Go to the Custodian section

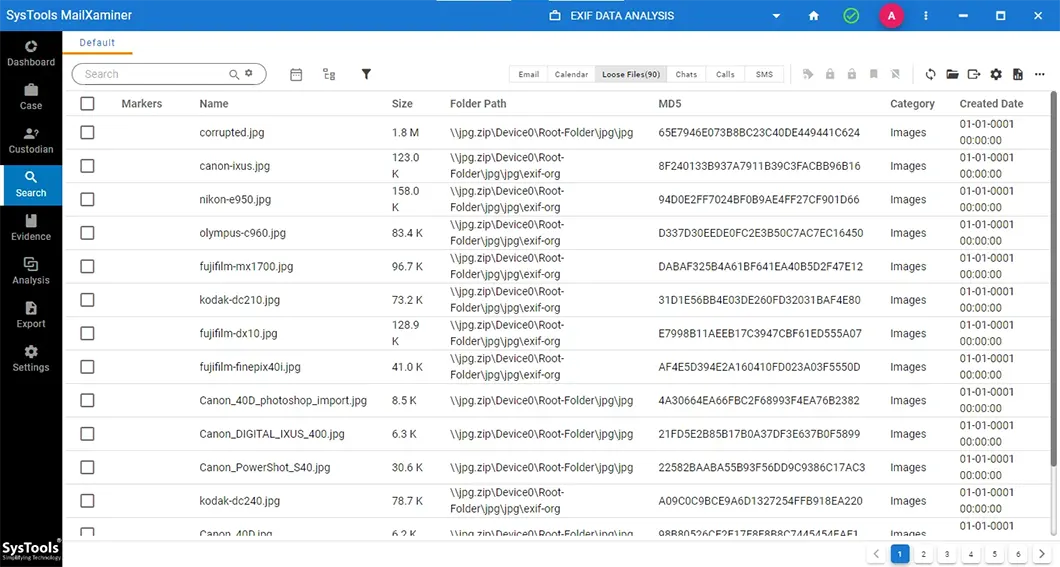click(x=30, y=141)
